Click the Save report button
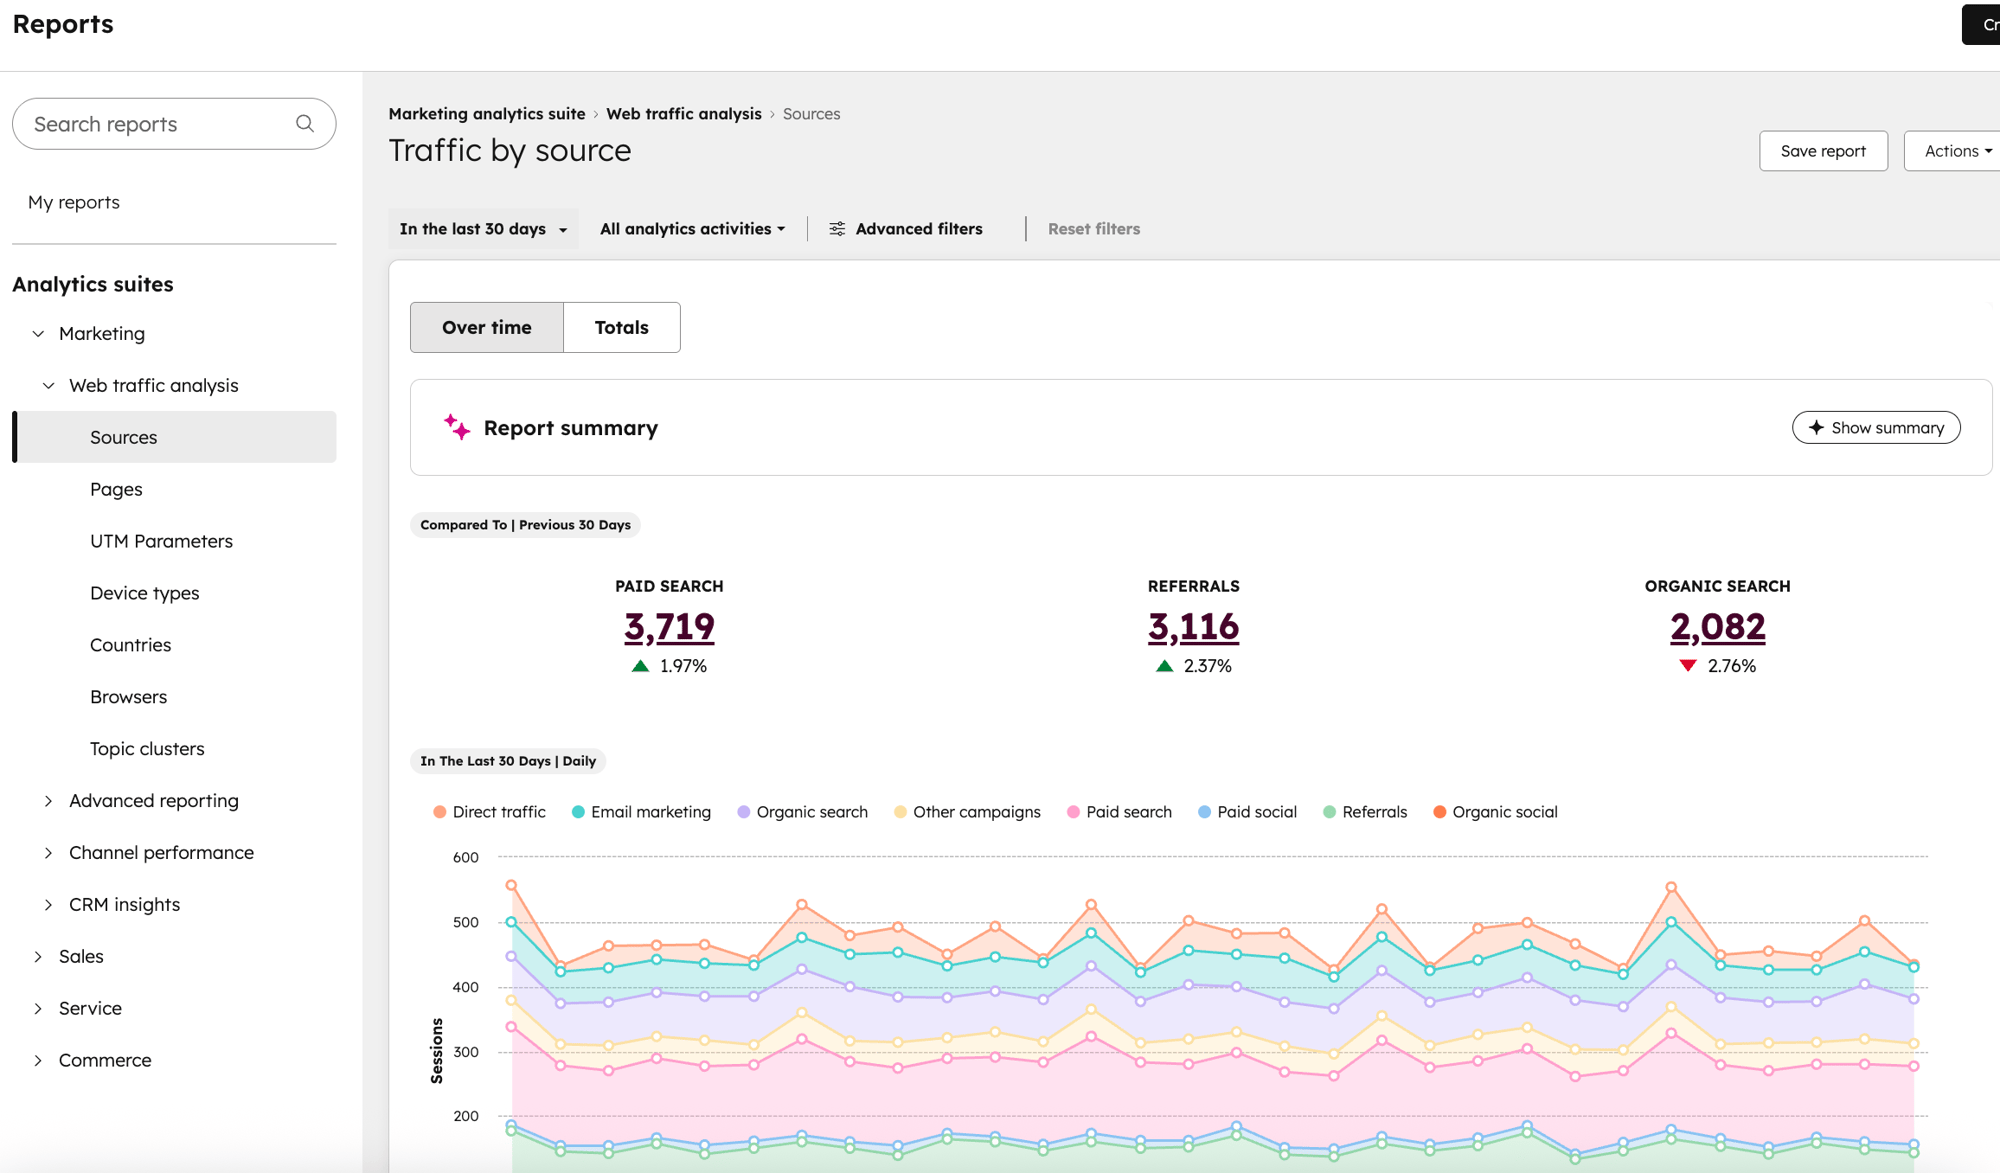This screenshot has width=2000, height=1173. (x=1823, y=150)
